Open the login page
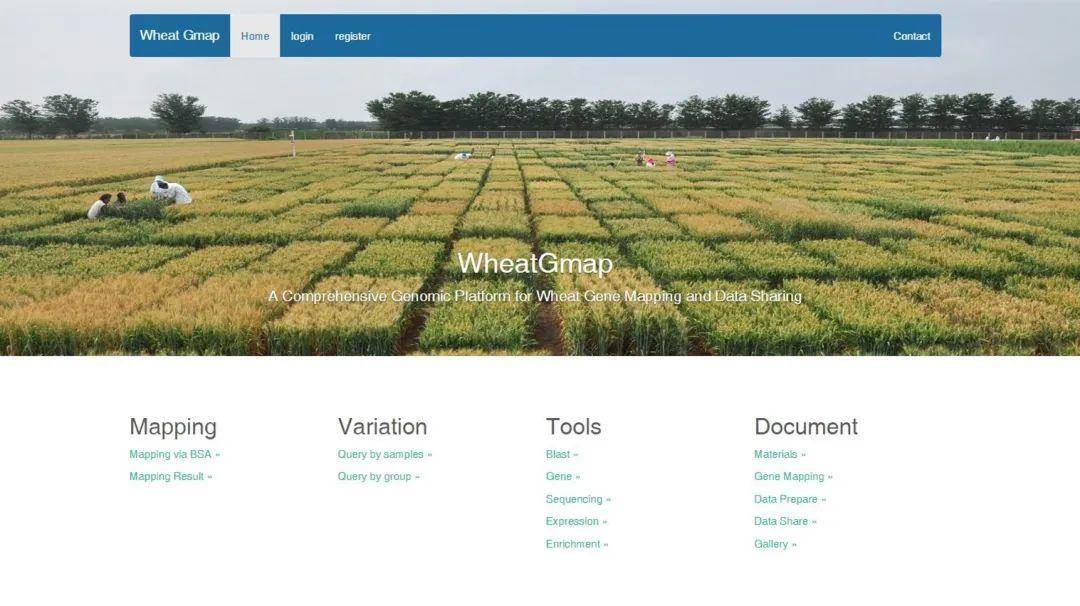This screenshot has height=606, width=1080. tap(302, 36)
